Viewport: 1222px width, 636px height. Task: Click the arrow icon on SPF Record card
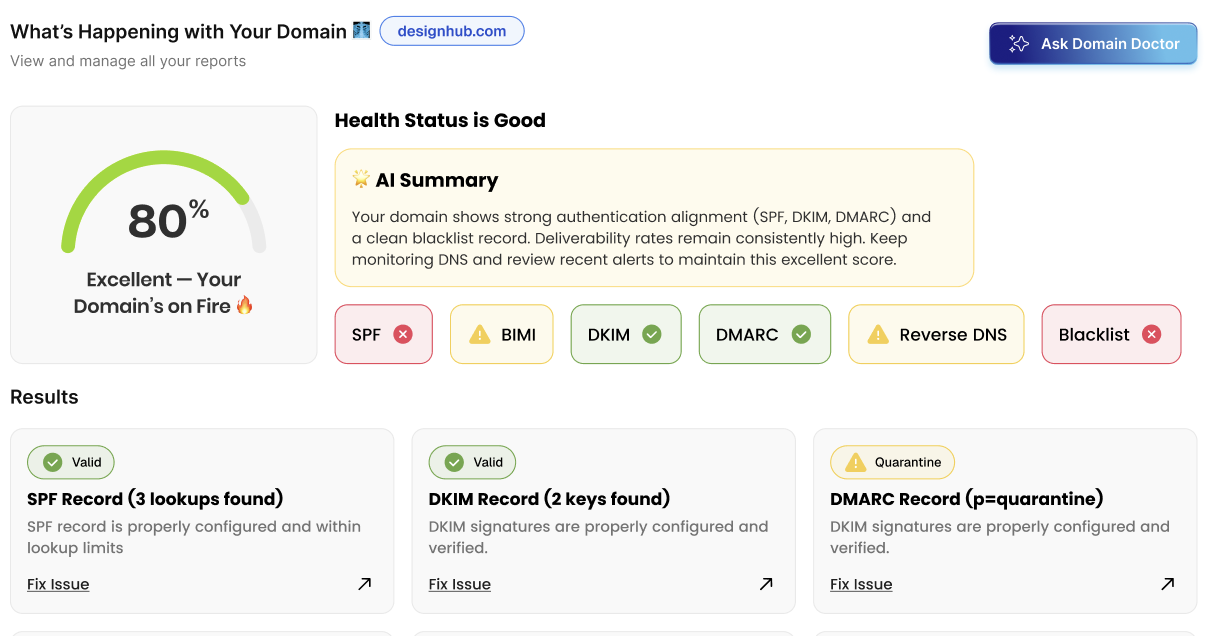(365, 584)
